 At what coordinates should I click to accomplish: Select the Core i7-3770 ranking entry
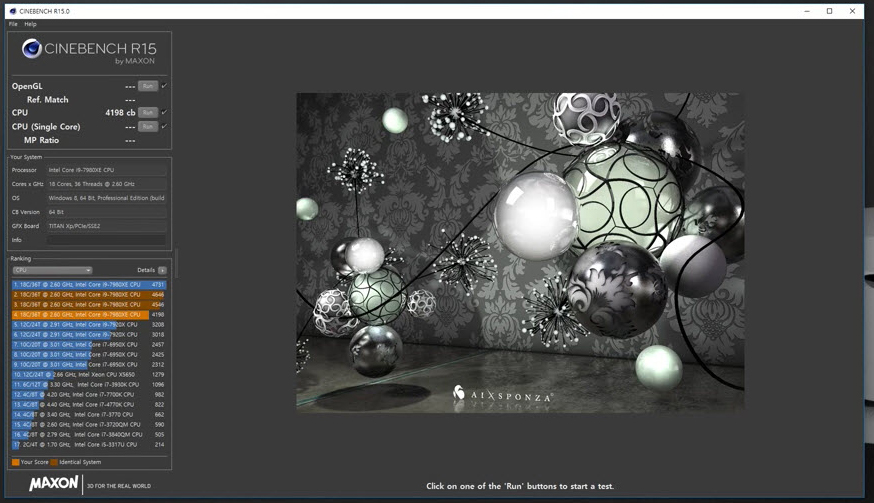[89, 414]
